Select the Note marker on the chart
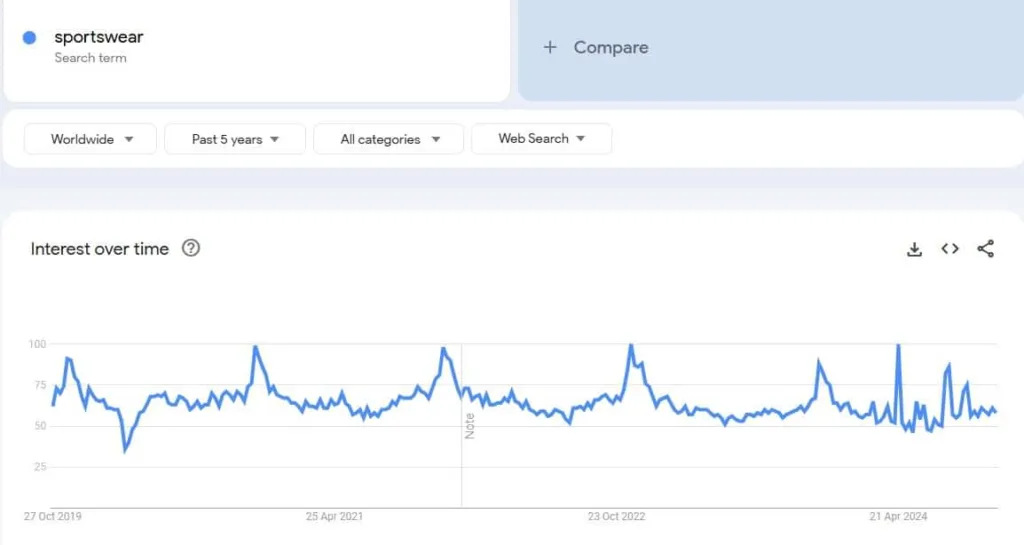 [x=469, y=424]
